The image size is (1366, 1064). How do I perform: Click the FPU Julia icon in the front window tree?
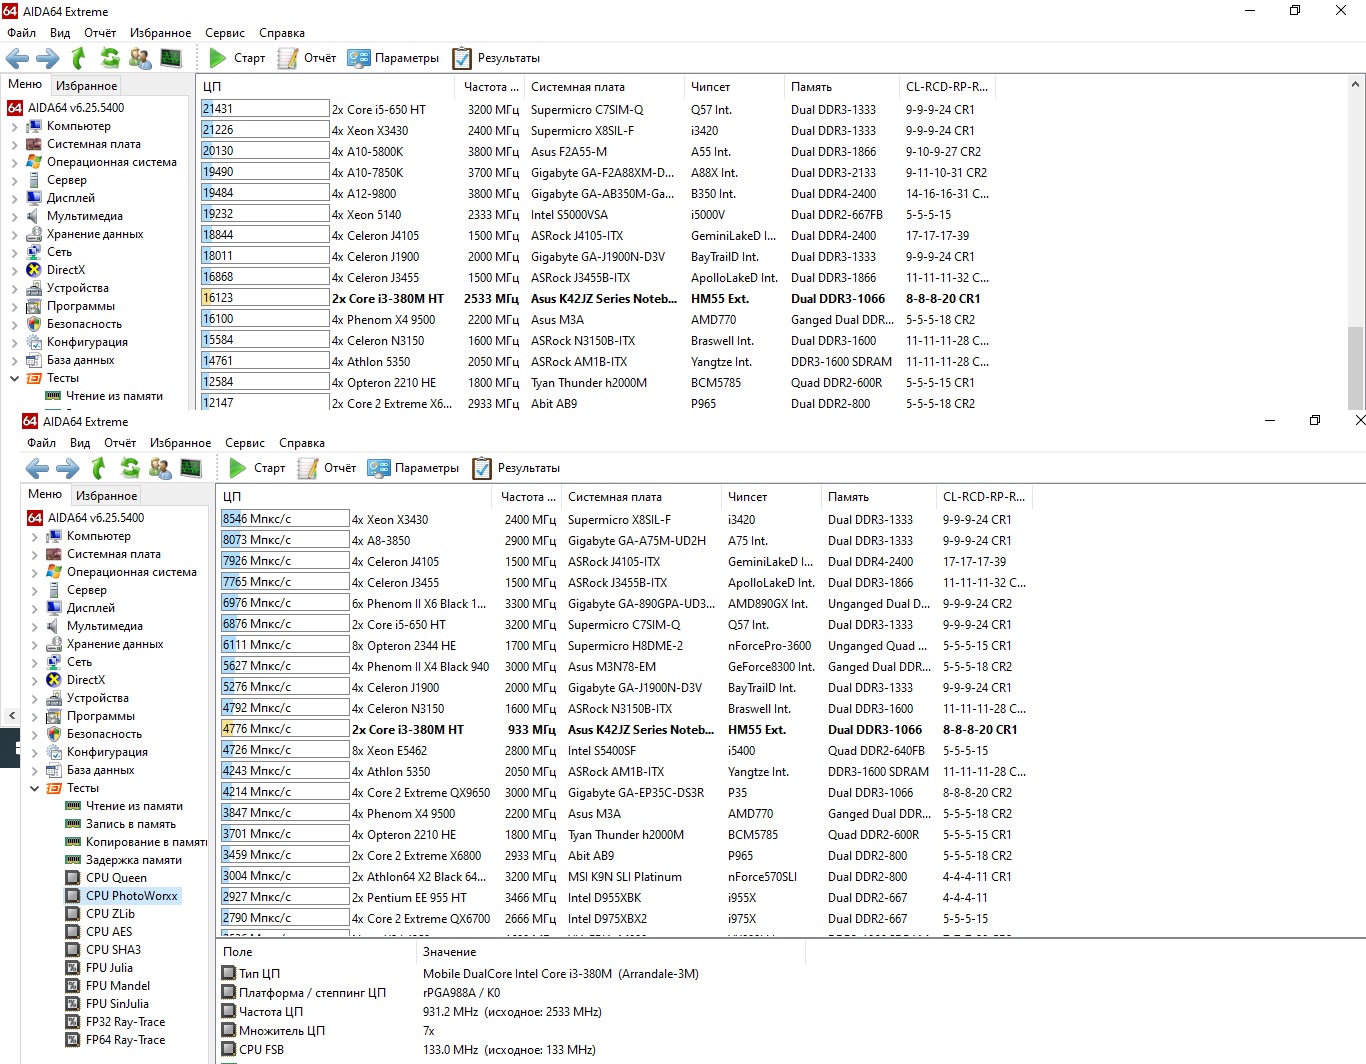tap(73, 968)
